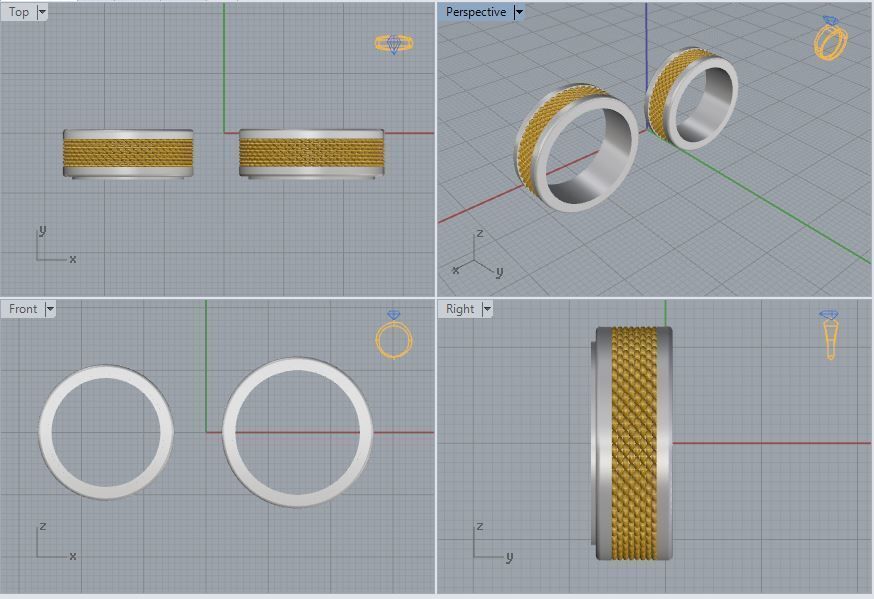Open the Front viewport dropdown arrow
Viewport: 874px width, 599px height.
(50, 309)
